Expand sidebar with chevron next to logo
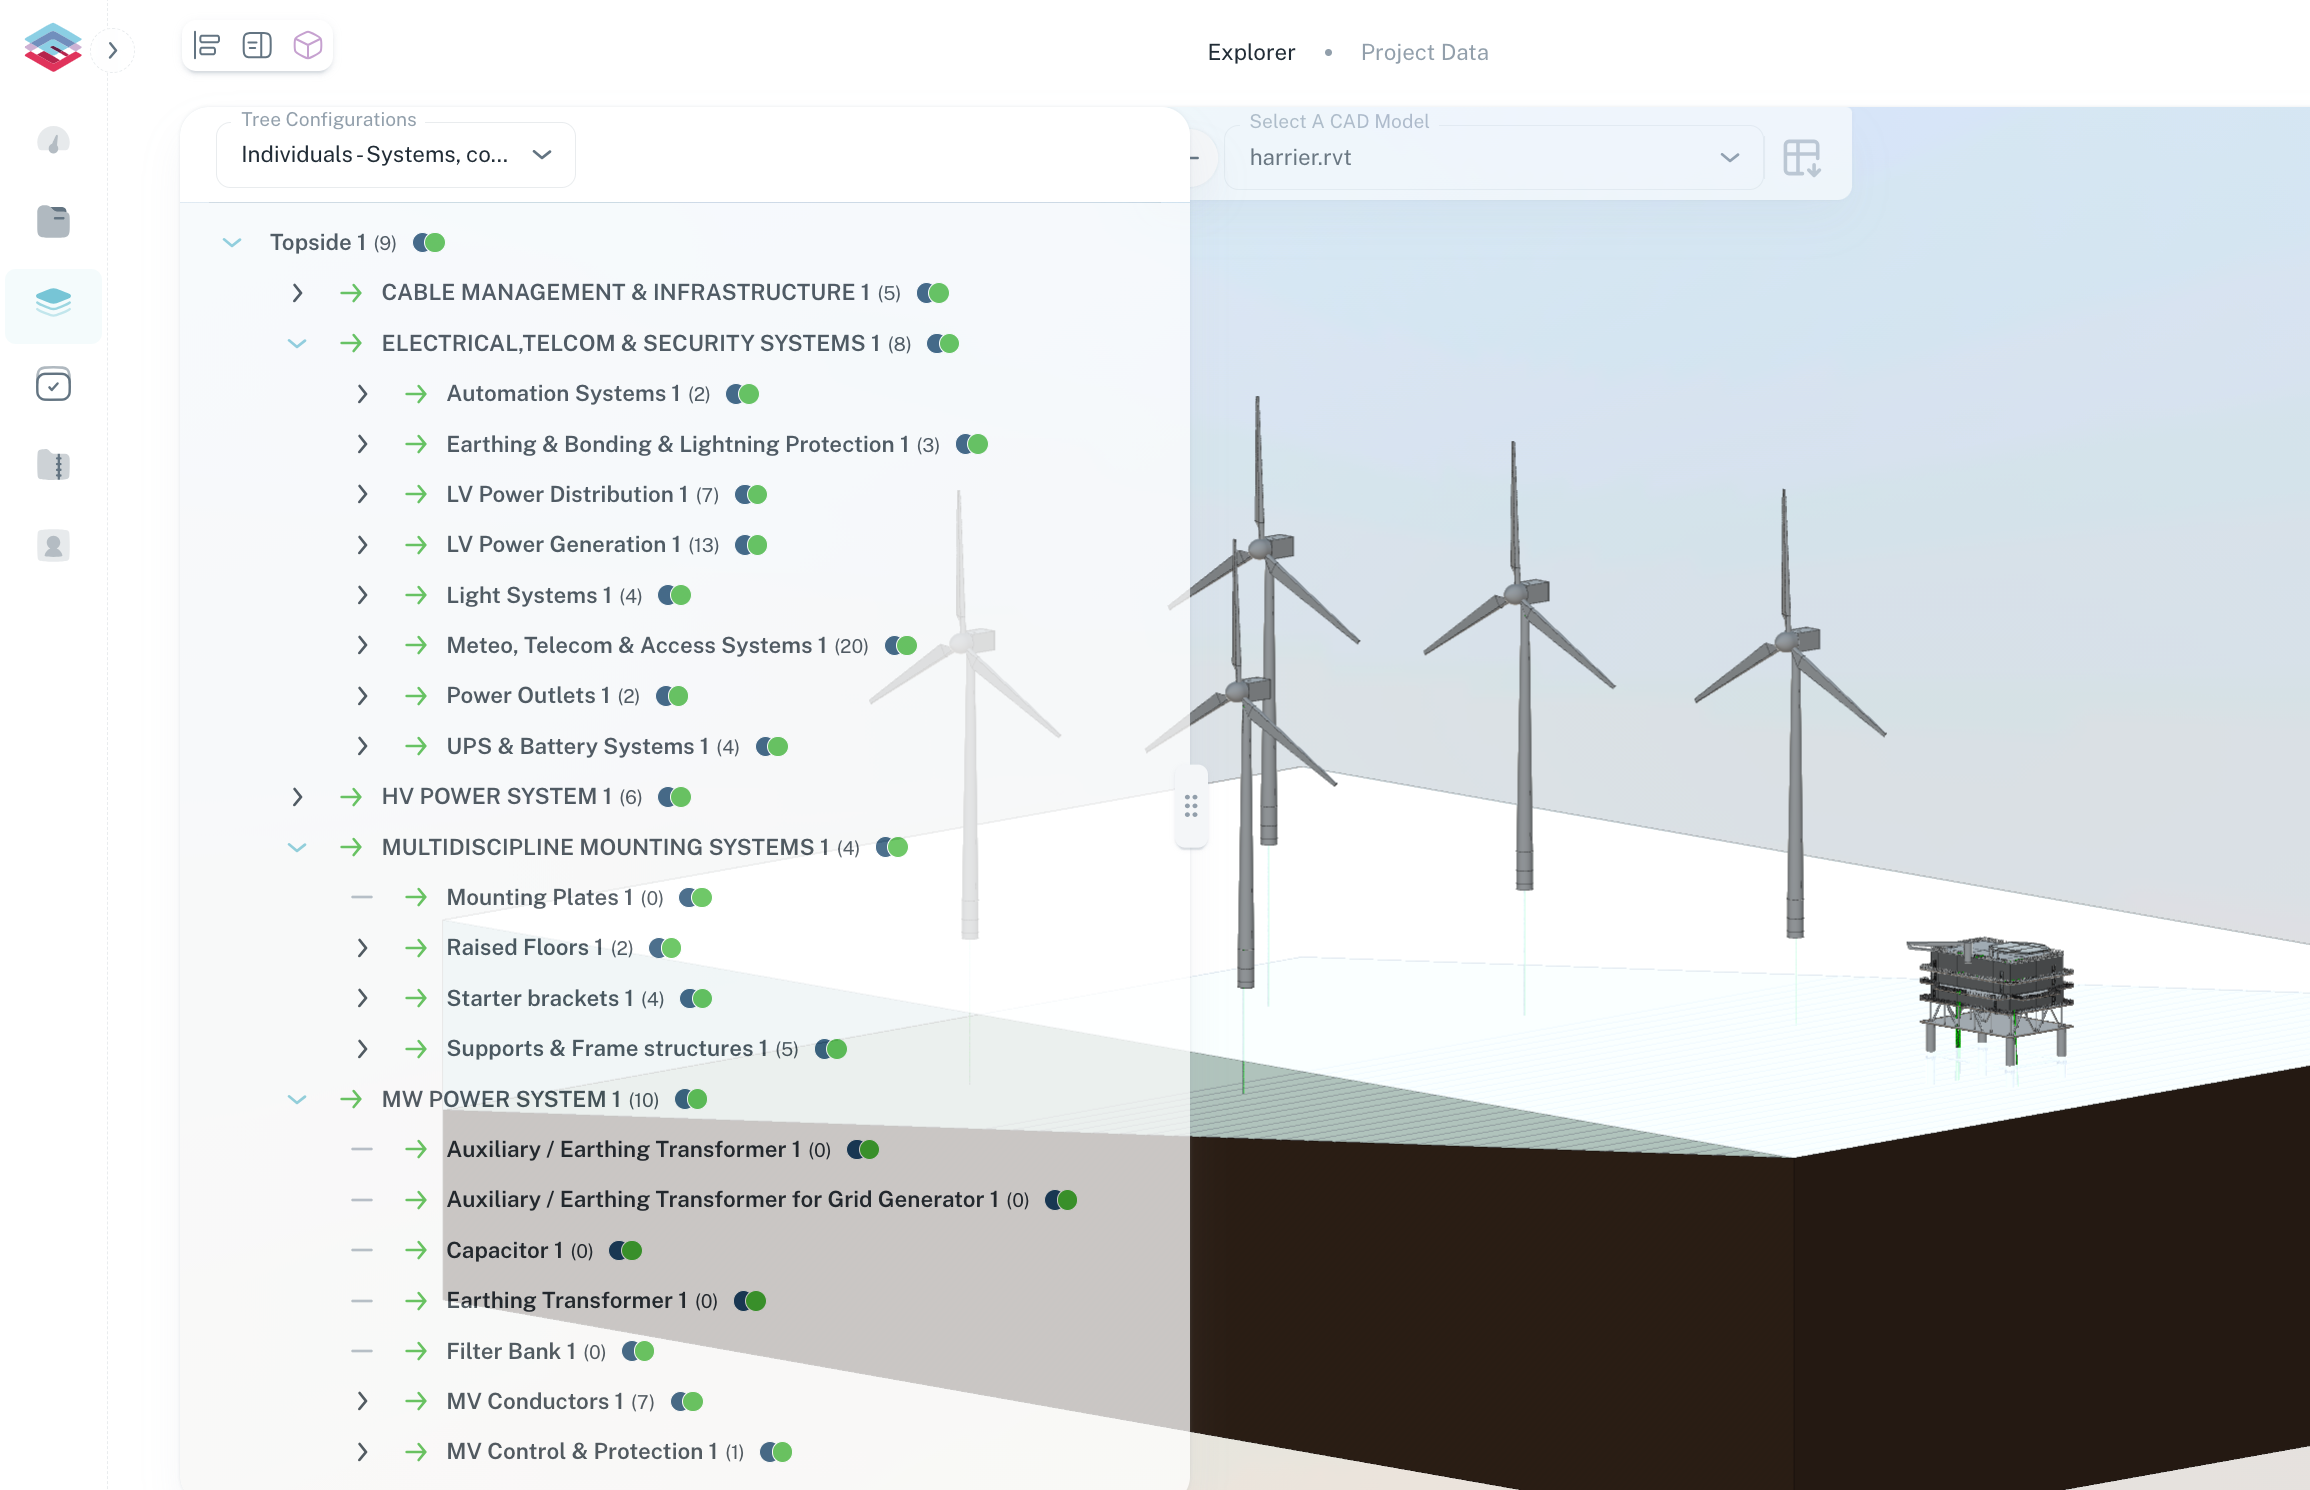The width and height of the screenshot is (2310, 1490). point(113,50)
